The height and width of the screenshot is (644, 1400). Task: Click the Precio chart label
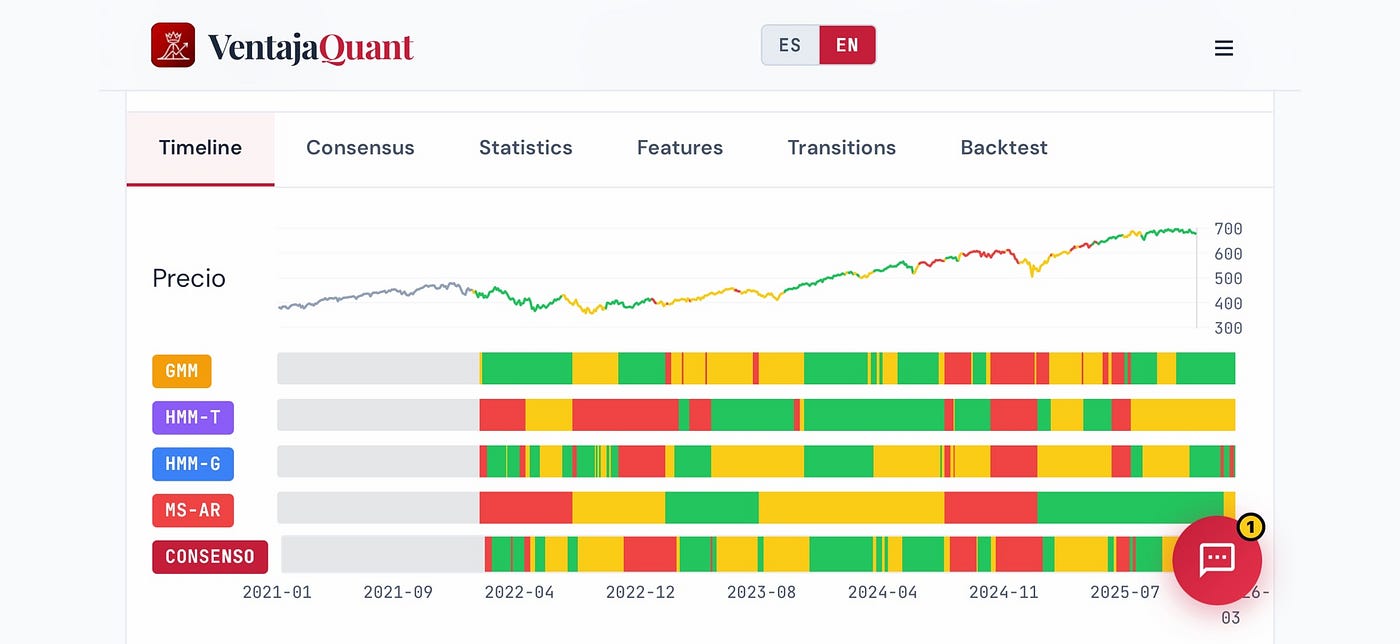[x=189, y=278]
